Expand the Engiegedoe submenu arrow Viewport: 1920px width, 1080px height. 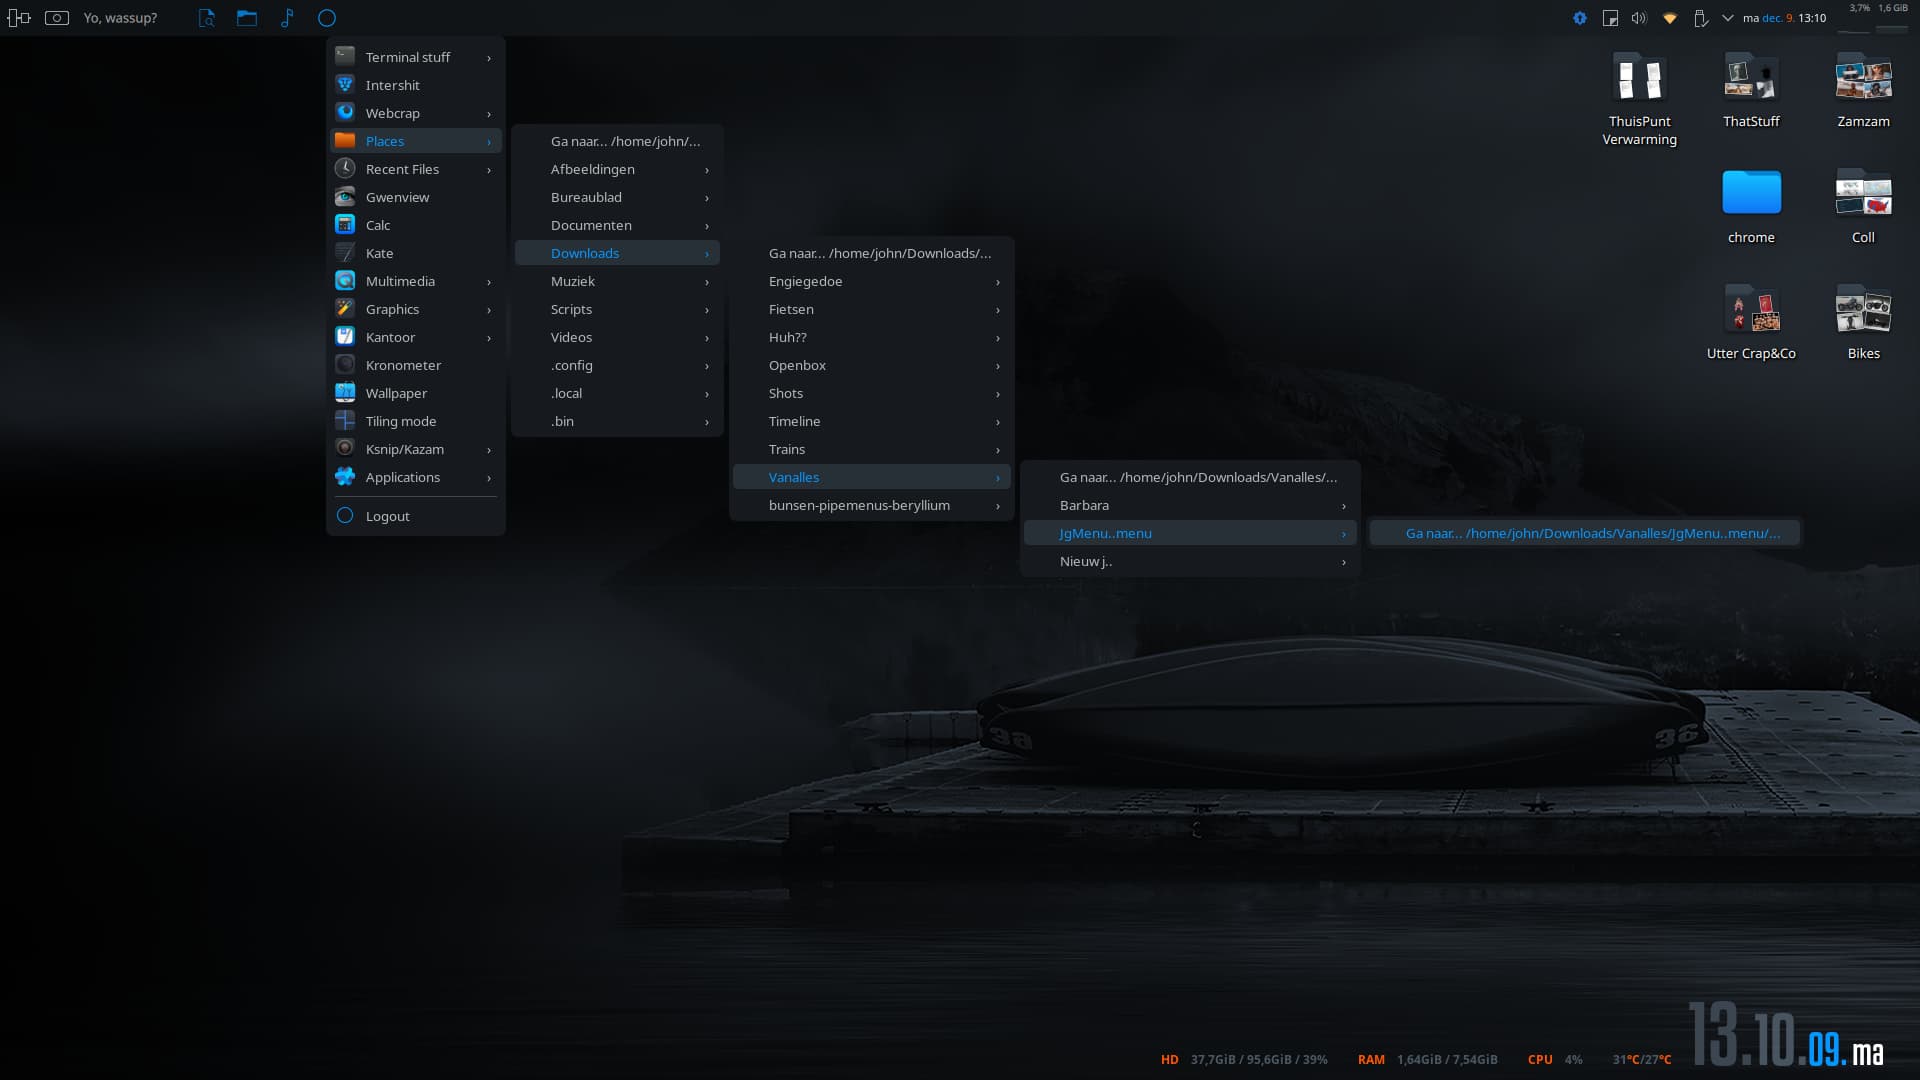(x=998, y=282)
